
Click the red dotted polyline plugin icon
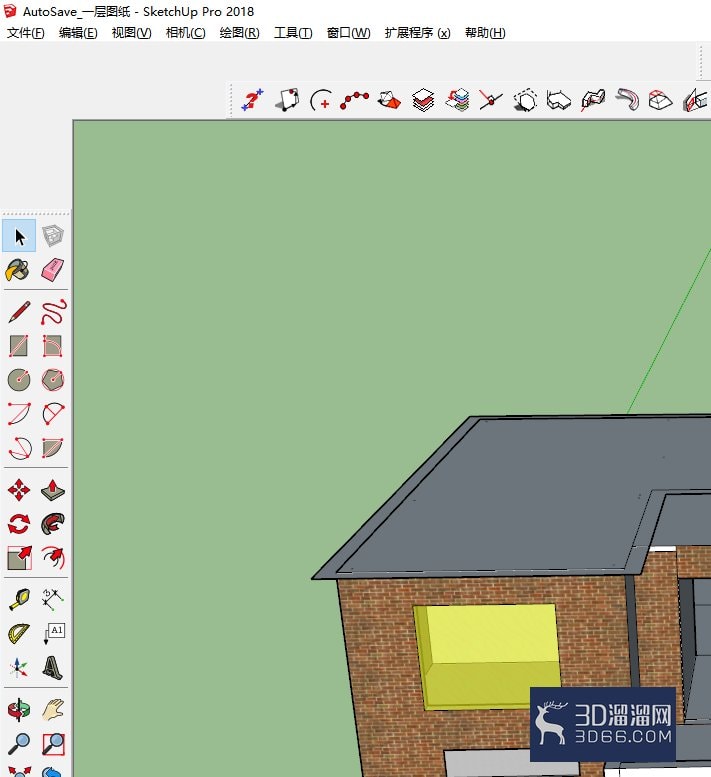pos(354,101)
